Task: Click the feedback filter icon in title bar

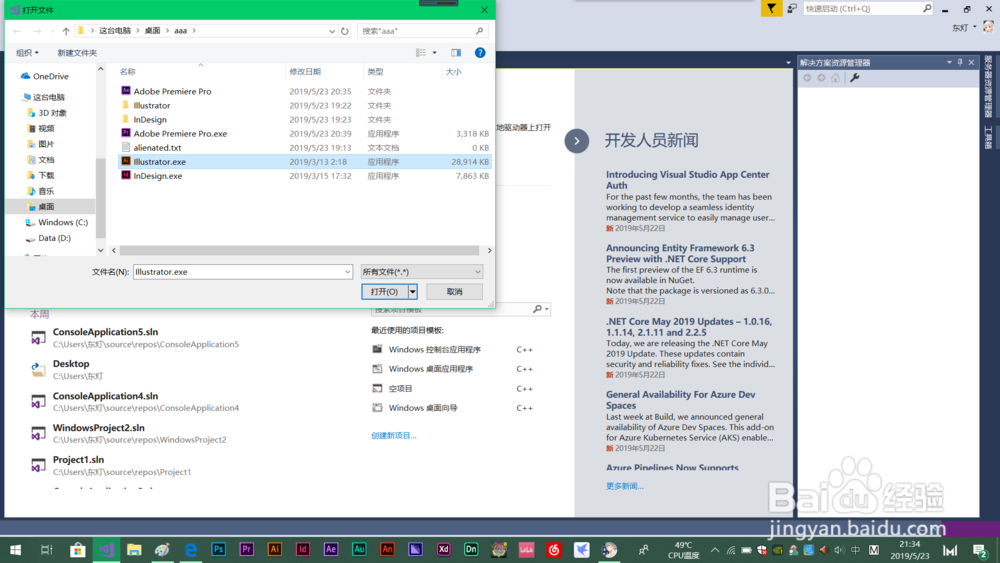Action: 771,8
